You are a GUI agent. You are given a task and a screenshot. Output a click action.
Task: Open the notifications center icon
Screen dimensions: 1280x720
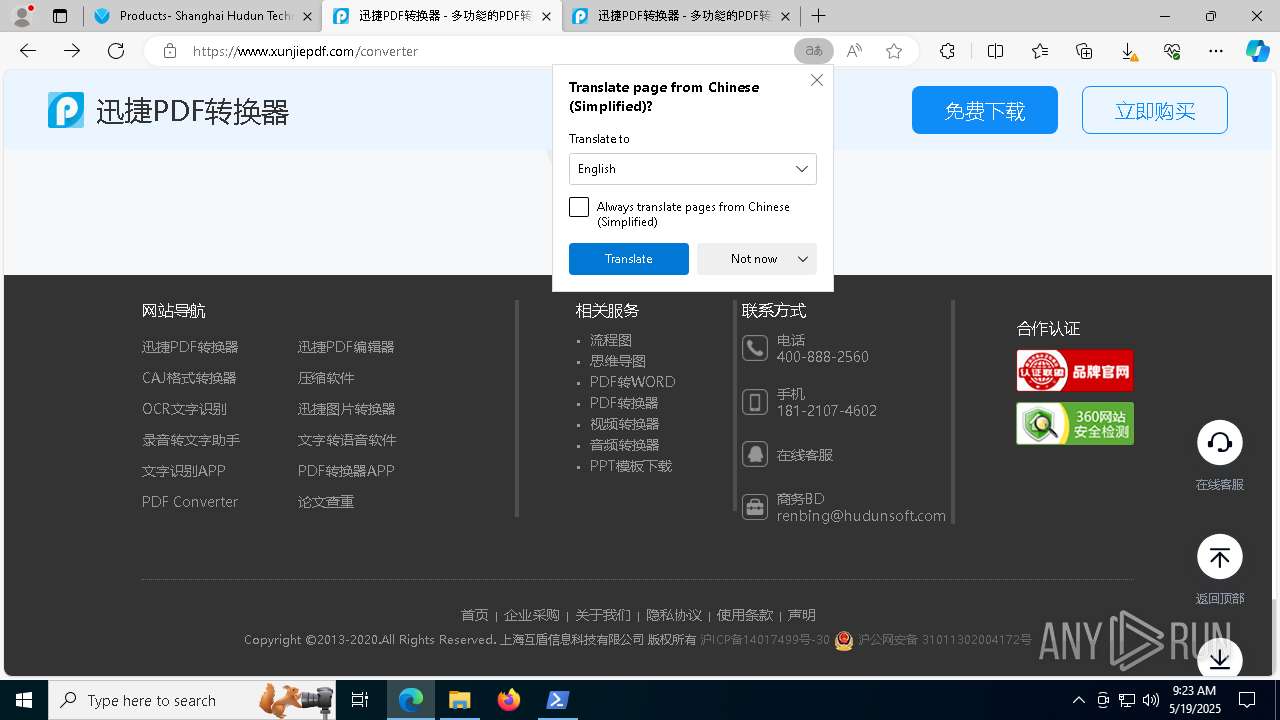[1247, 700]
